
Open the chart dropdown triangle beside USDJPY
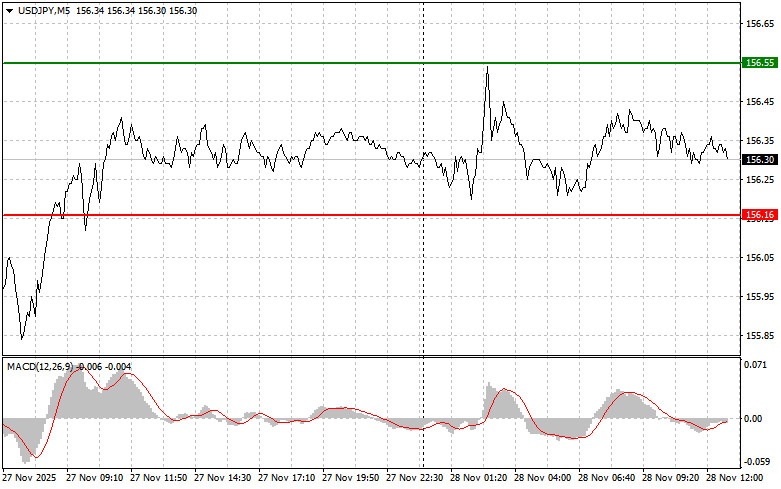pos(9,11)
